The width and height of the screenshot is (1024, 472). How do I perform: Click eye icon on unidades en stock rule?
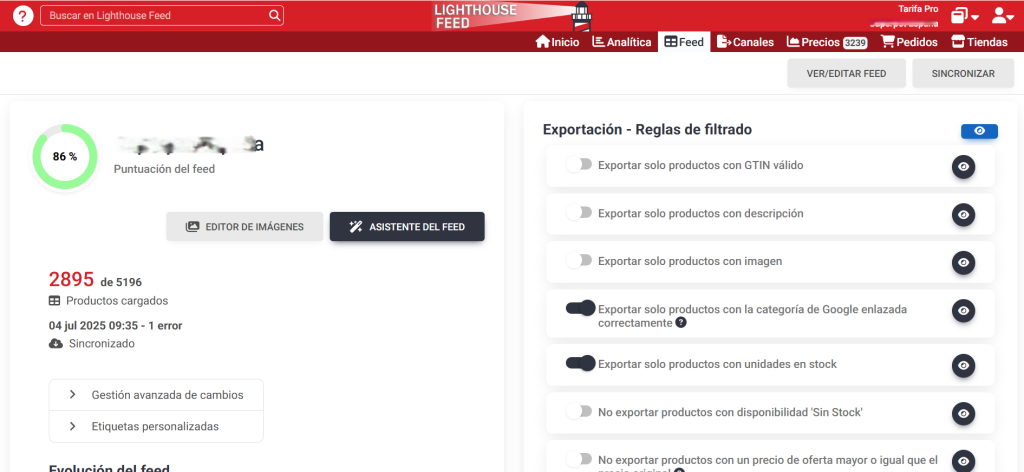pos(963,366)
